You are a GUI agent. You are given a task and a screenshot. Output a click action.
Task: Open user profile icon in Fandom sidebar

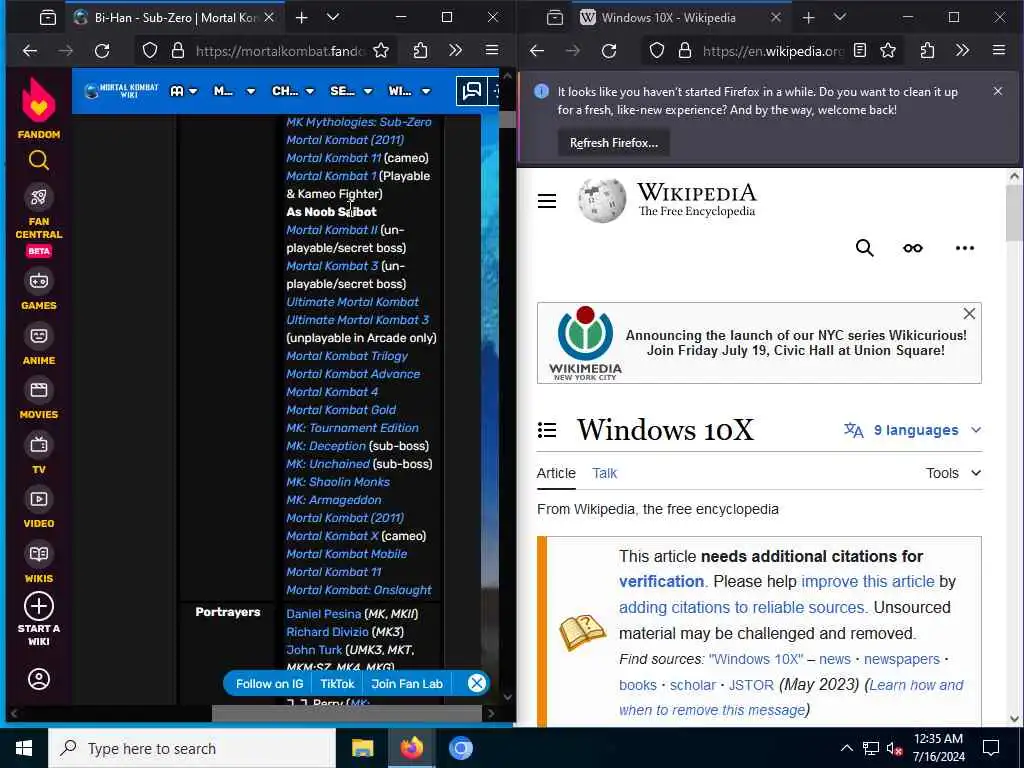point(39,679)
